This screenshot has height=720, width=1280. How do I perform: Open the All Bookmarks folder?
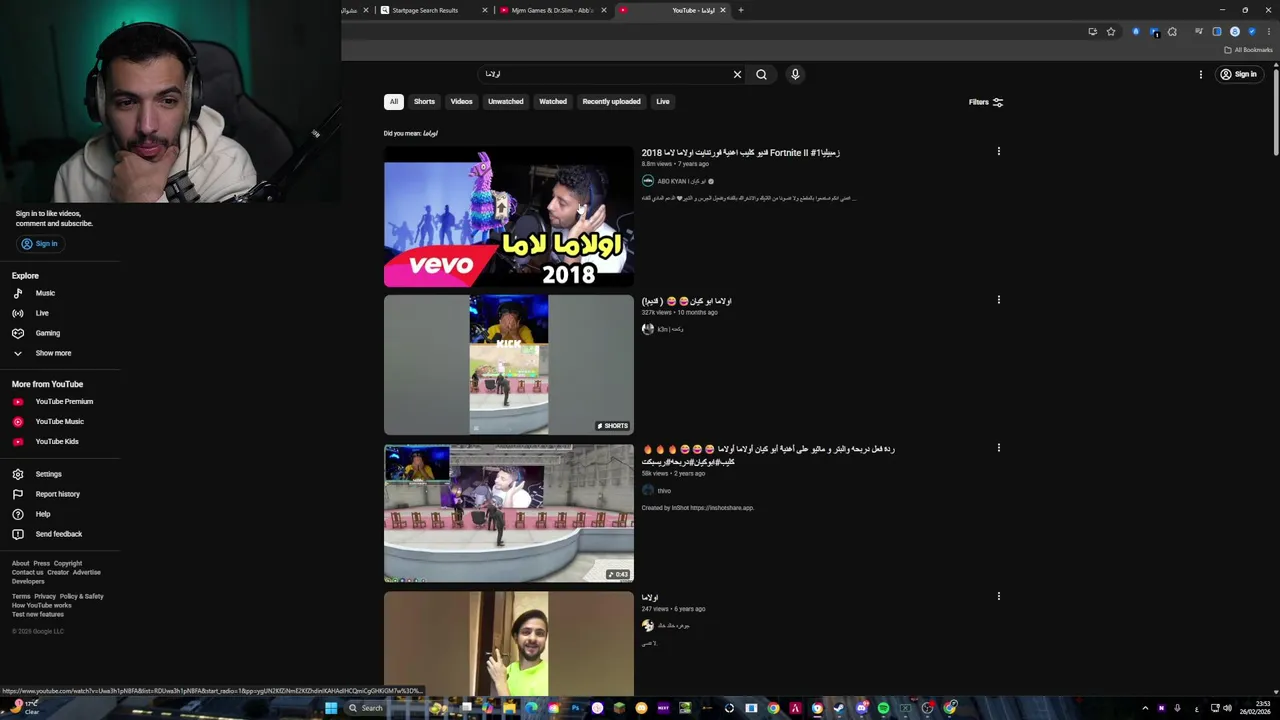[x=1248, y=50]
